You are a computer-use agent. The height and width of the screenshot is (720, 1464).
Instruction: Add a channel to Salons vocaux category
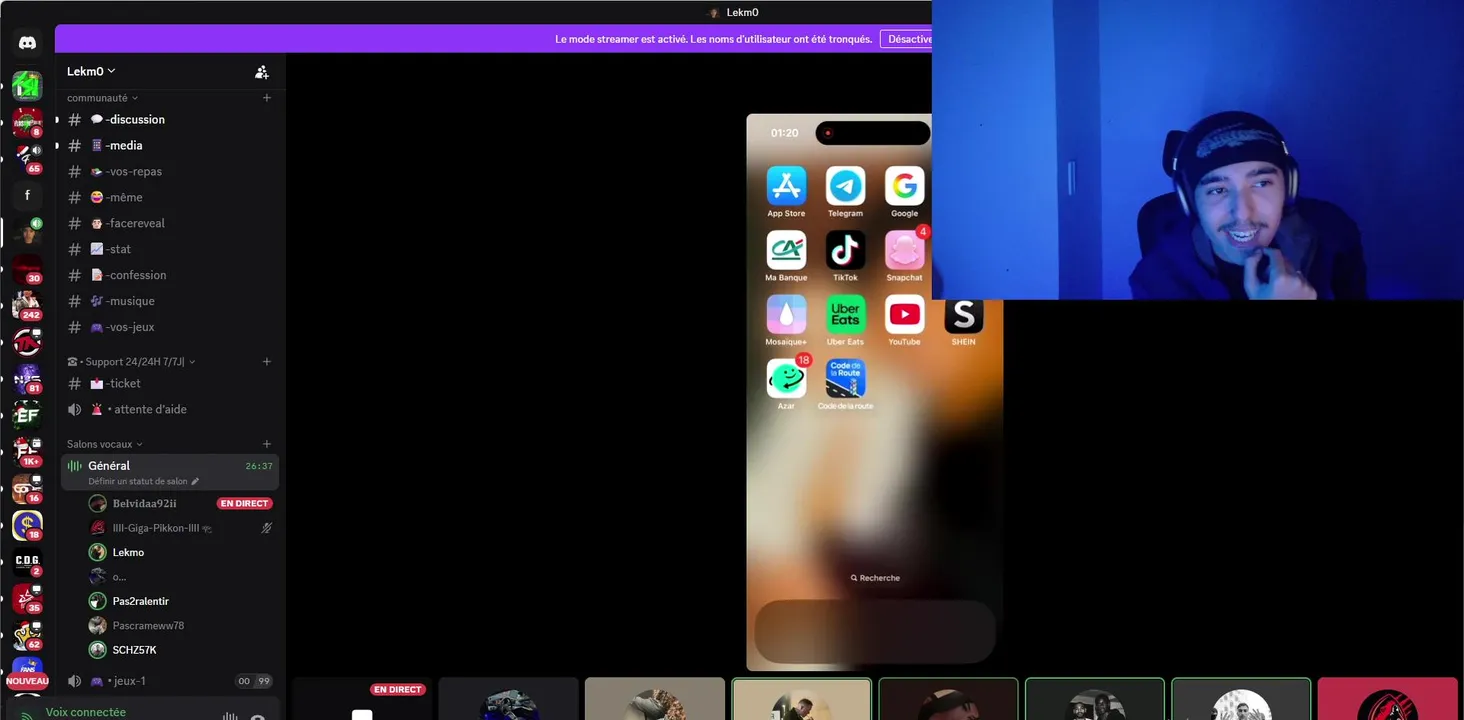(x=267, y=444)
